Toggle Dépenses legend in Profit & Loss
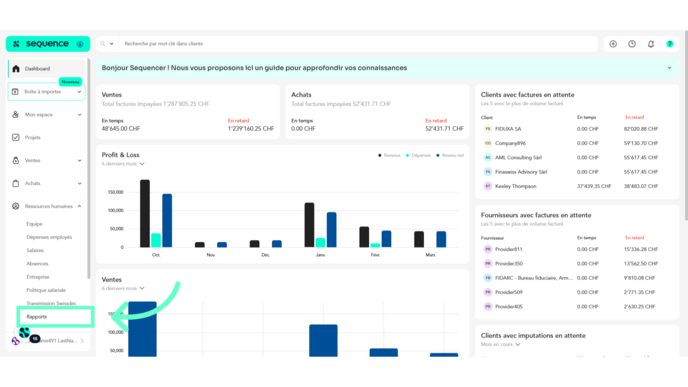This screenshot has width=688, height=387. click(418, 155)
